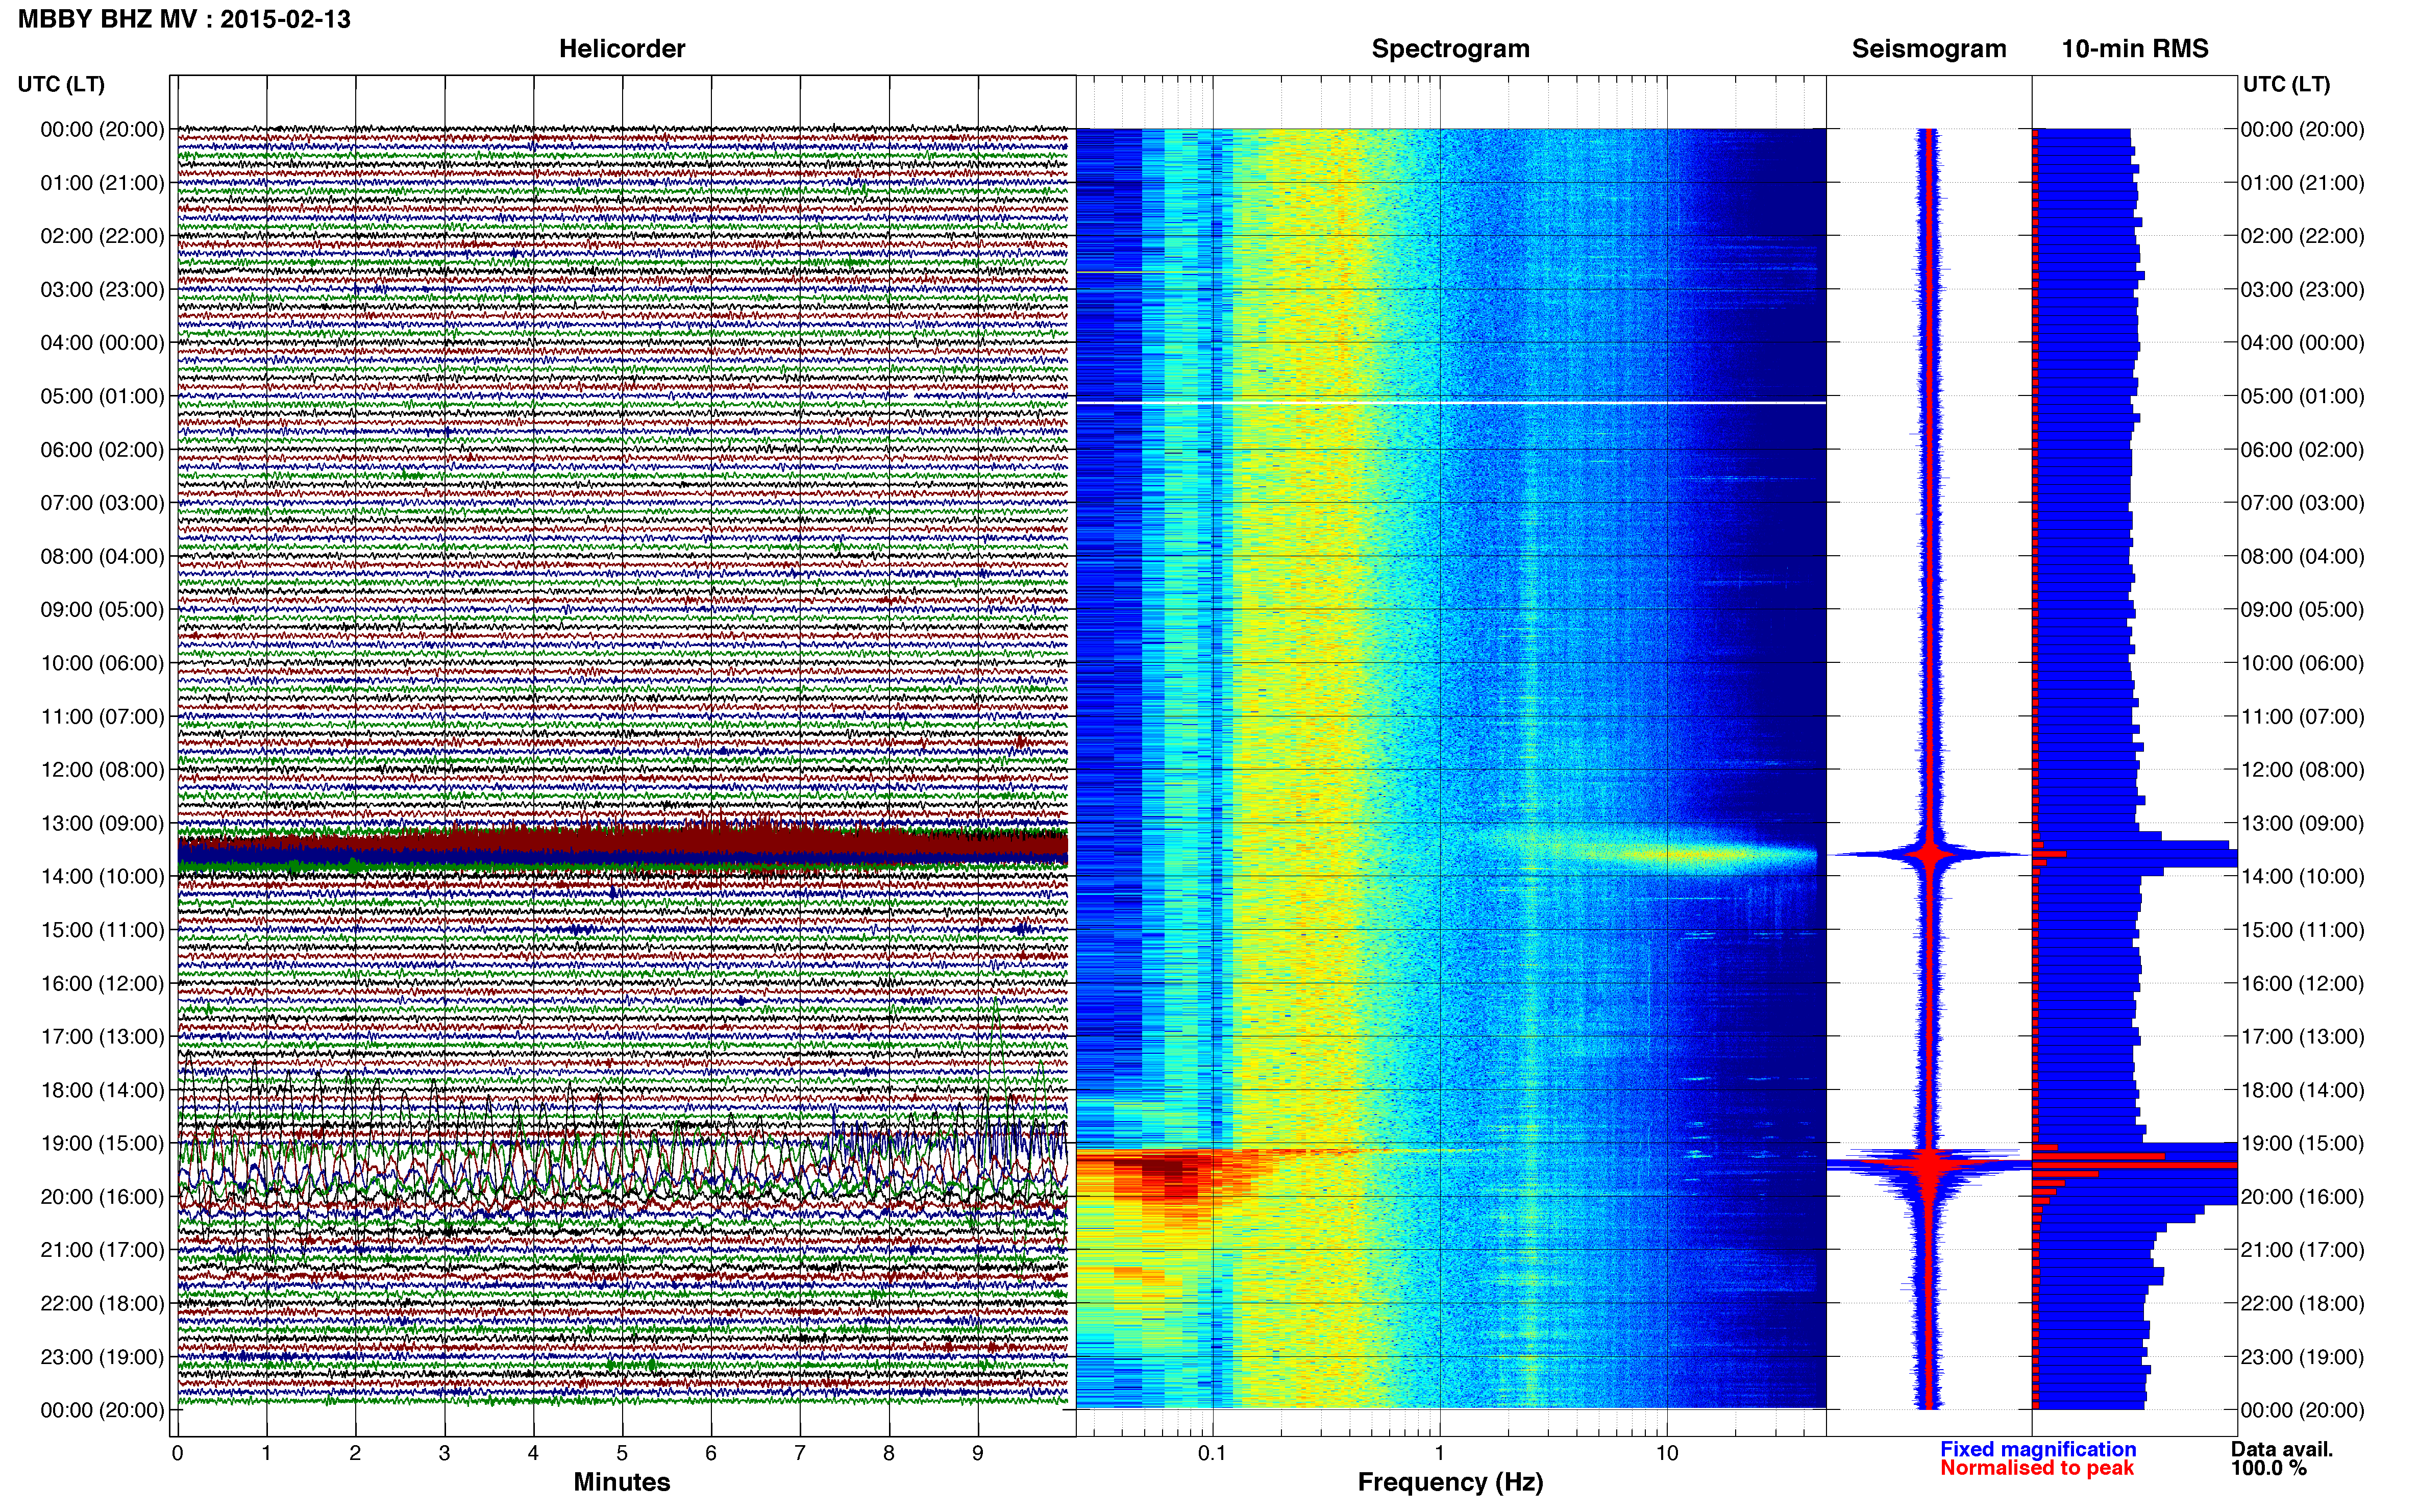Screen dimensions: 2419x1512
Task: Click the left '19:00 (15:00)' time label
Action: [x=102, y=1143]
